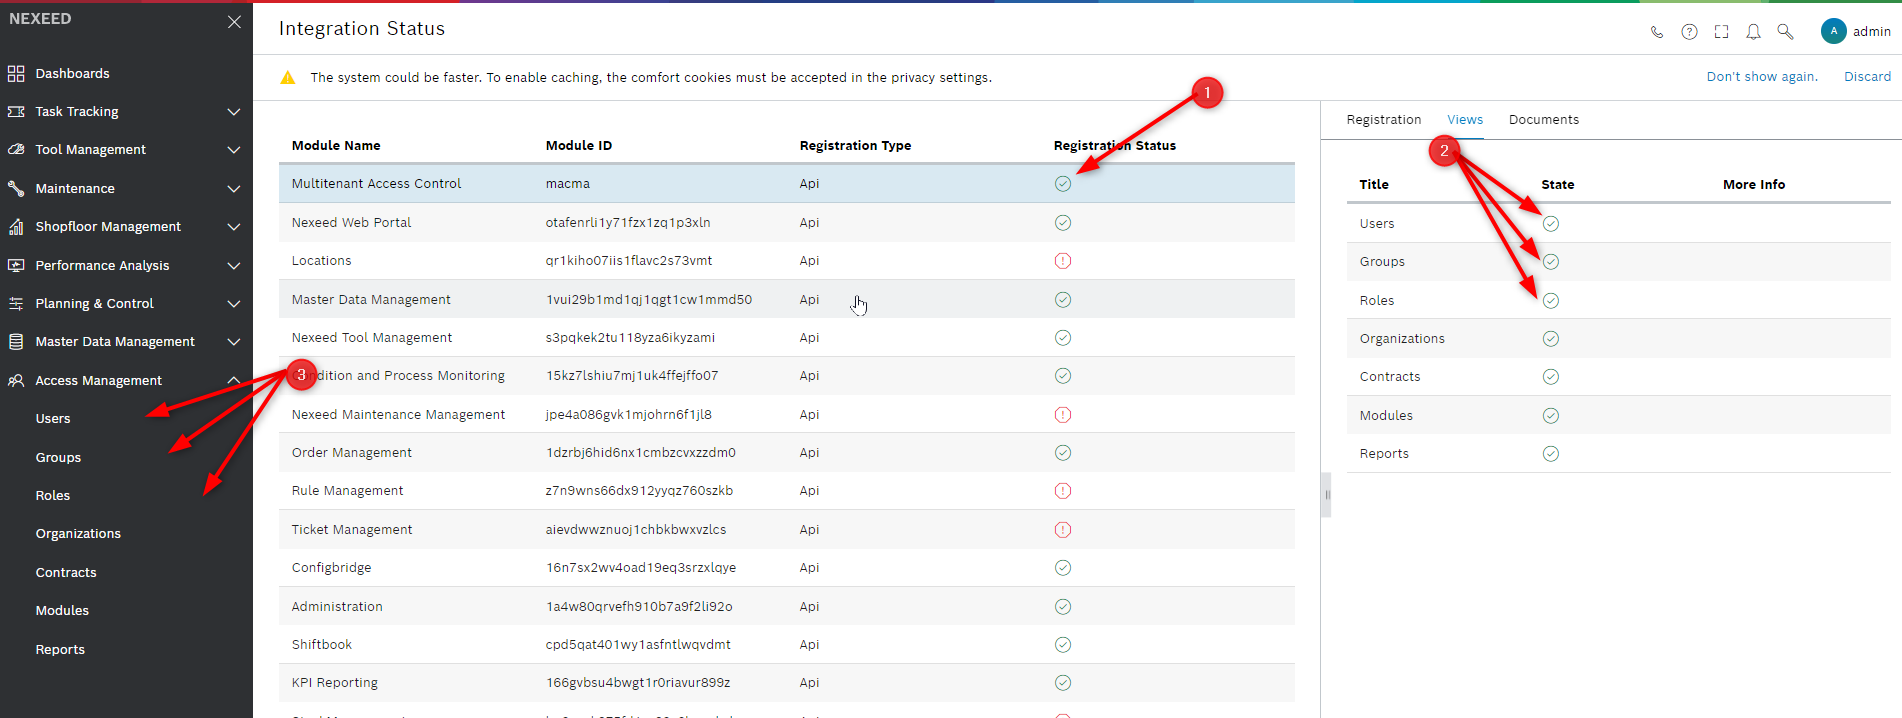Open help via the question mark icon
Image resolution: width=1902 pixels, height=718 pixels.
(1689, 32)
